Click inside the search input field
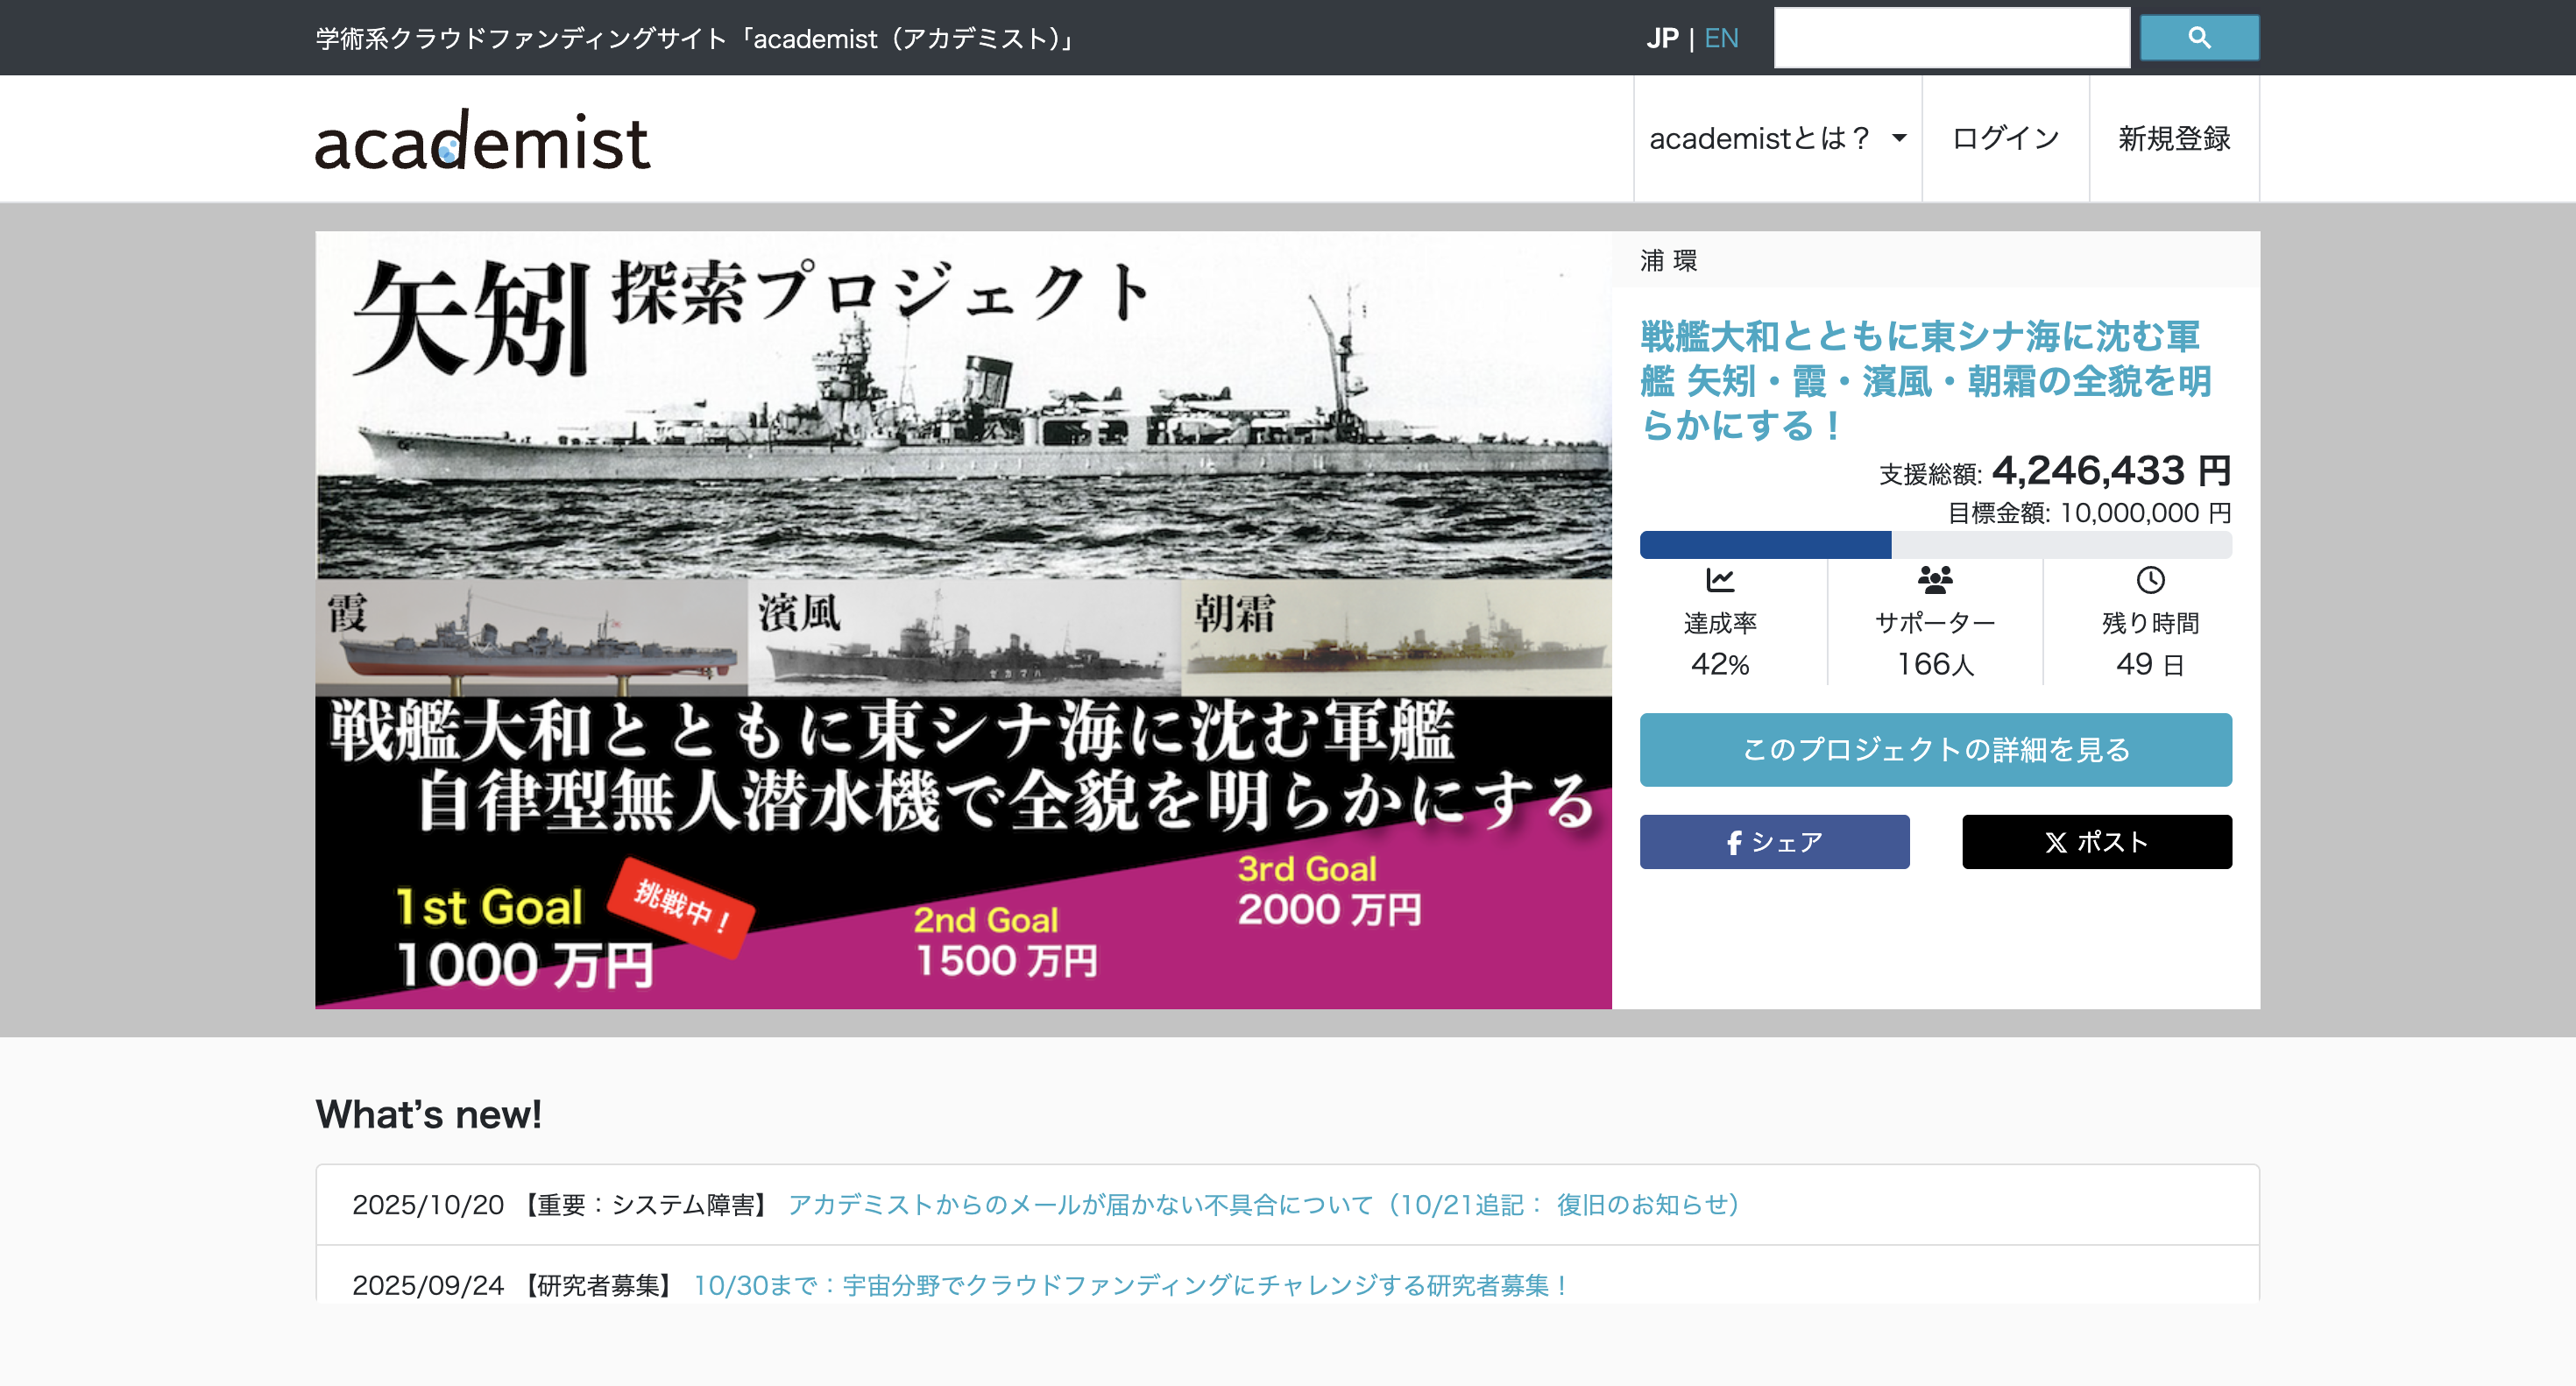This screenshot has width=2576, height=1386. (1950, 36)
